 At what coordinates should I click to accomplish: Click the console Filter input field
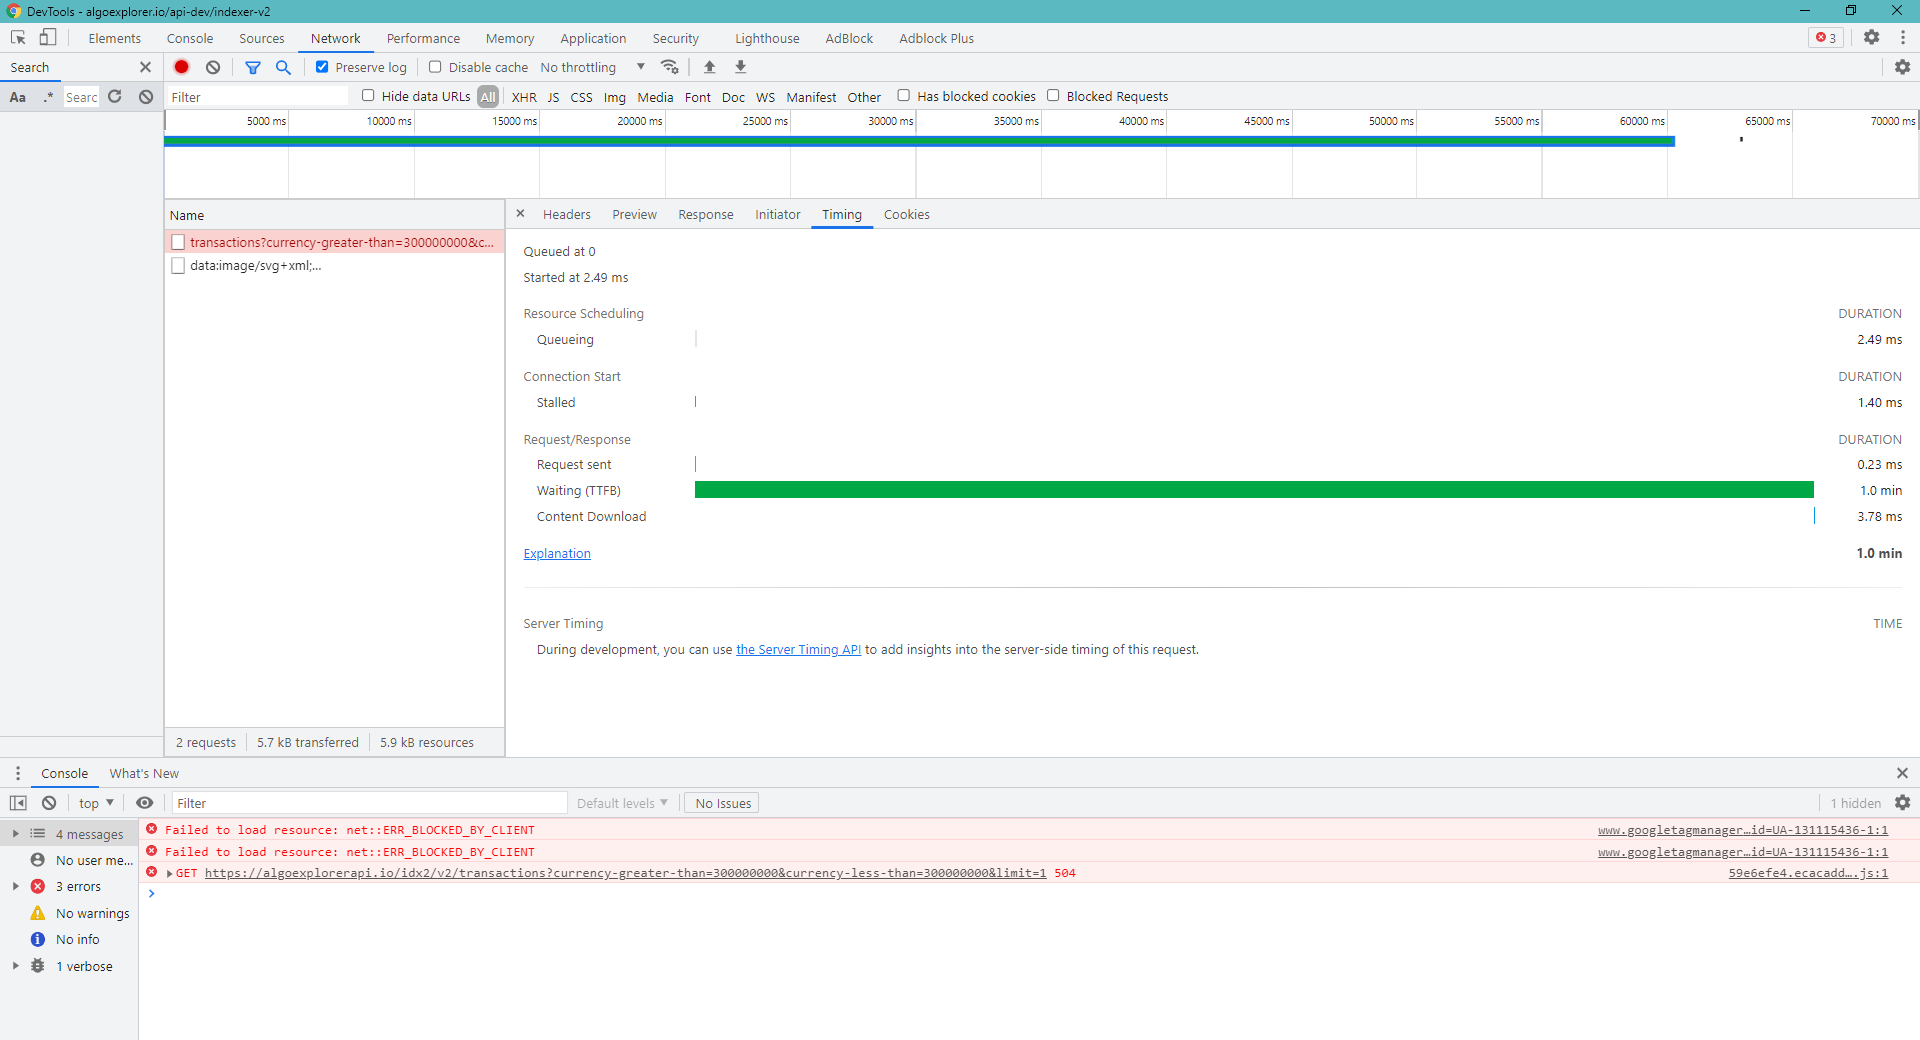(369, 803)
